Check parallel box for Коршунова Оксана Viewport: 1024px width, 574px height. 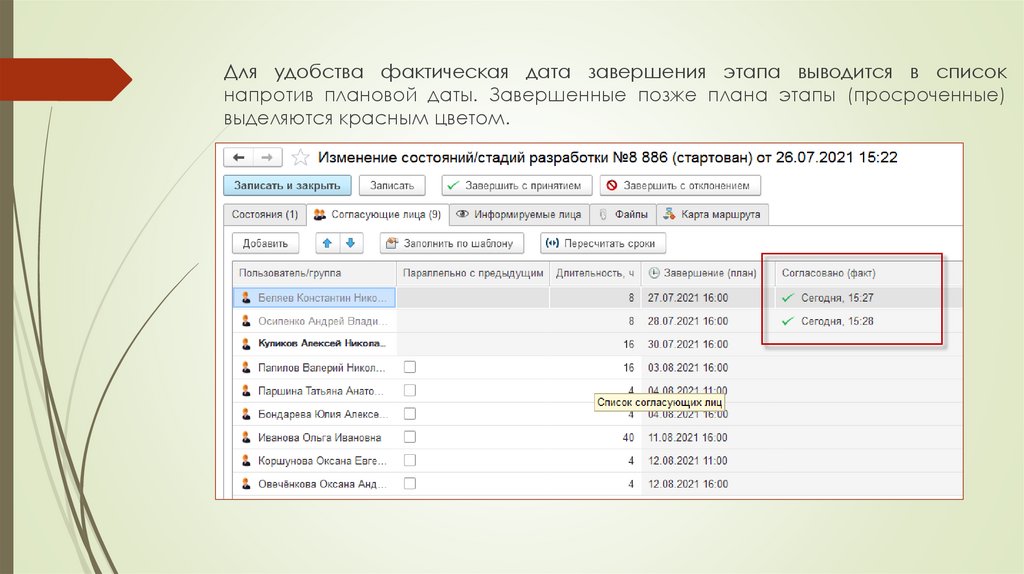409,461
